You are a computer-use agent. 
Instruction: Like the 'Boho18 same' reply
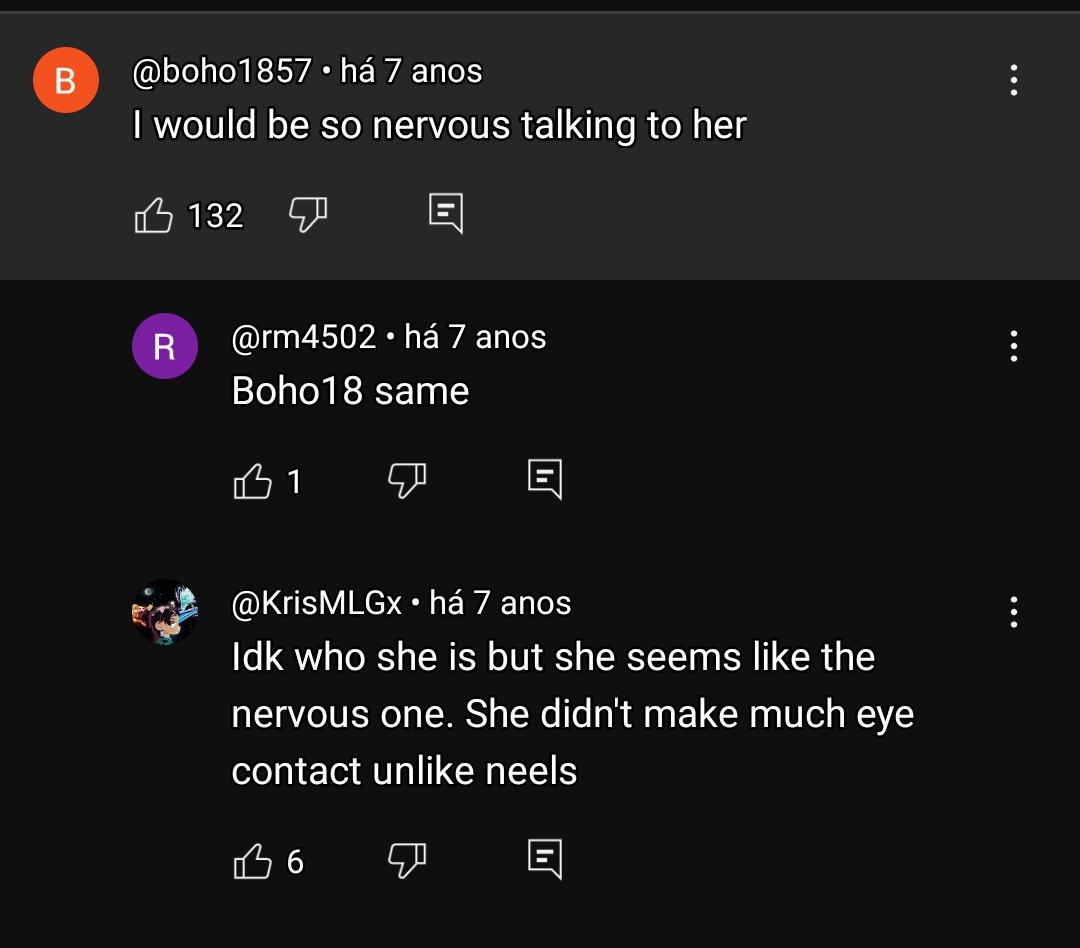point(252,480)
